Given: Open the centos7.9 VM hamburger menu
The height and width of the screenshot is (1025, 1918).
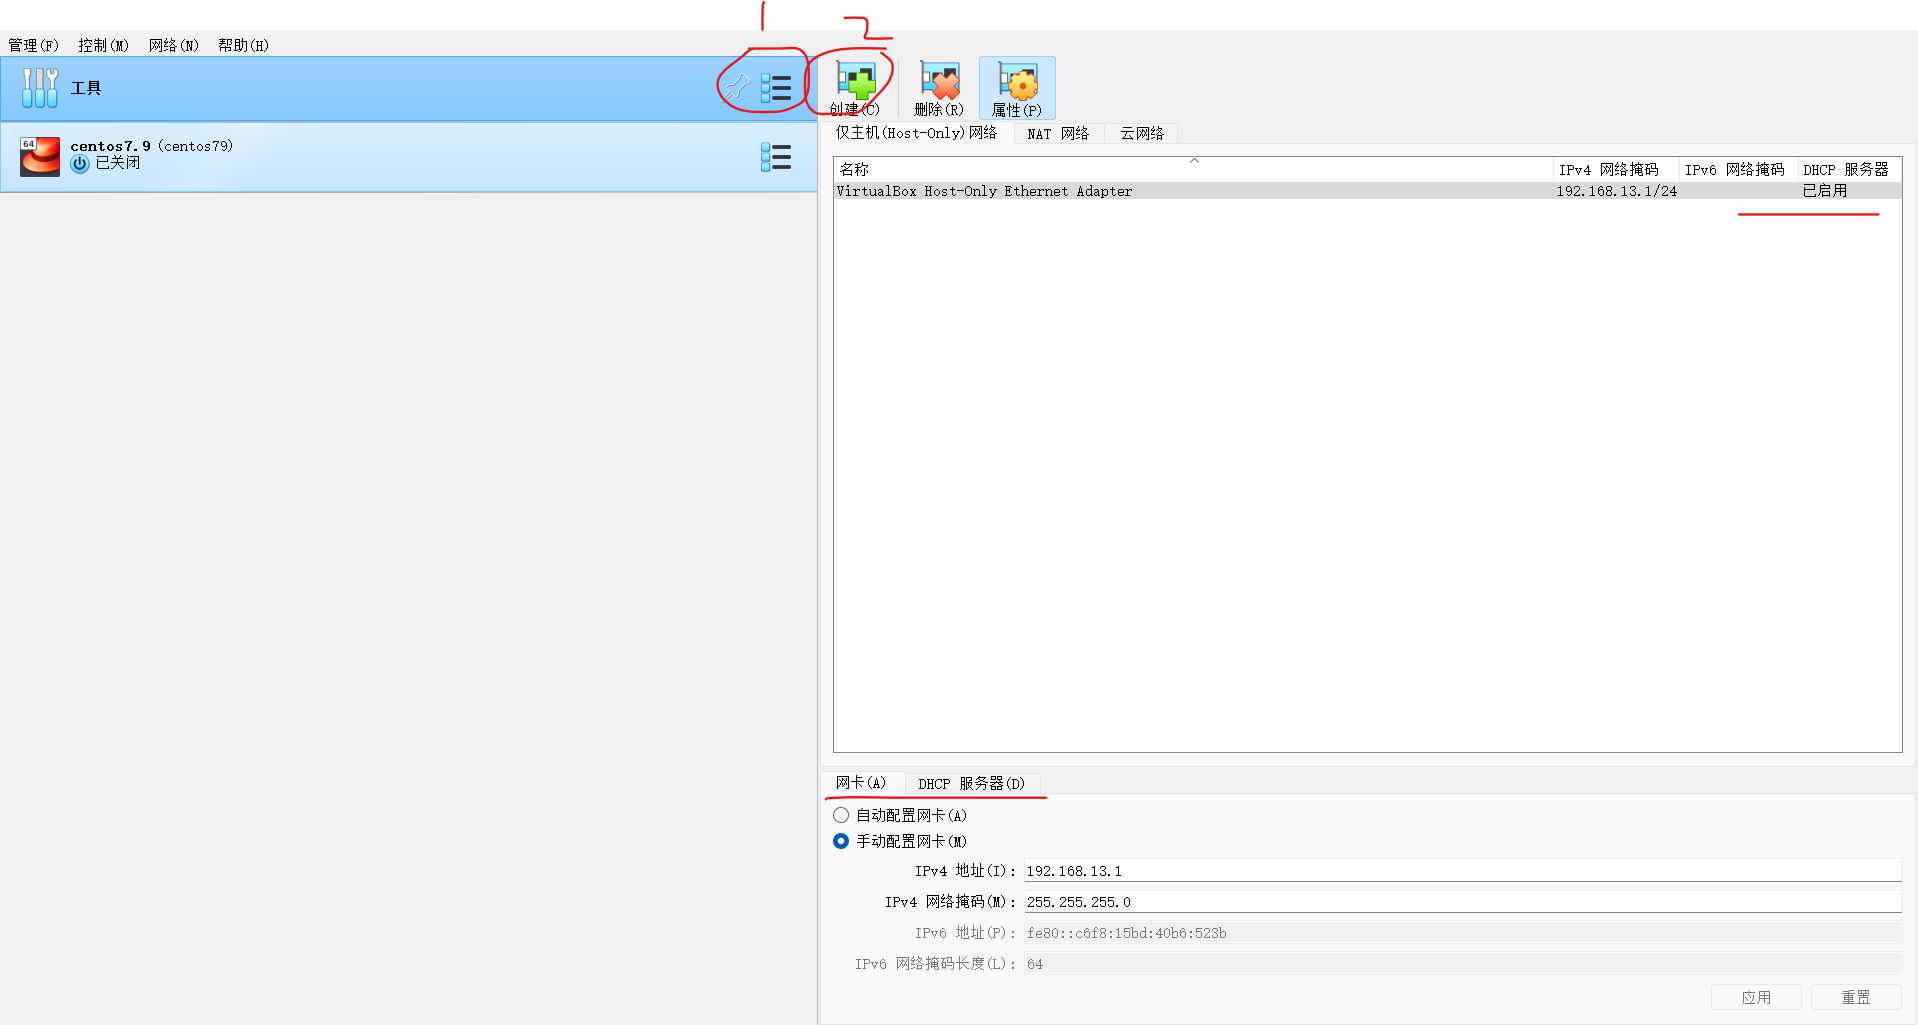Looking at the screenshot, I should pyautogui.click(x=776, y=156).
